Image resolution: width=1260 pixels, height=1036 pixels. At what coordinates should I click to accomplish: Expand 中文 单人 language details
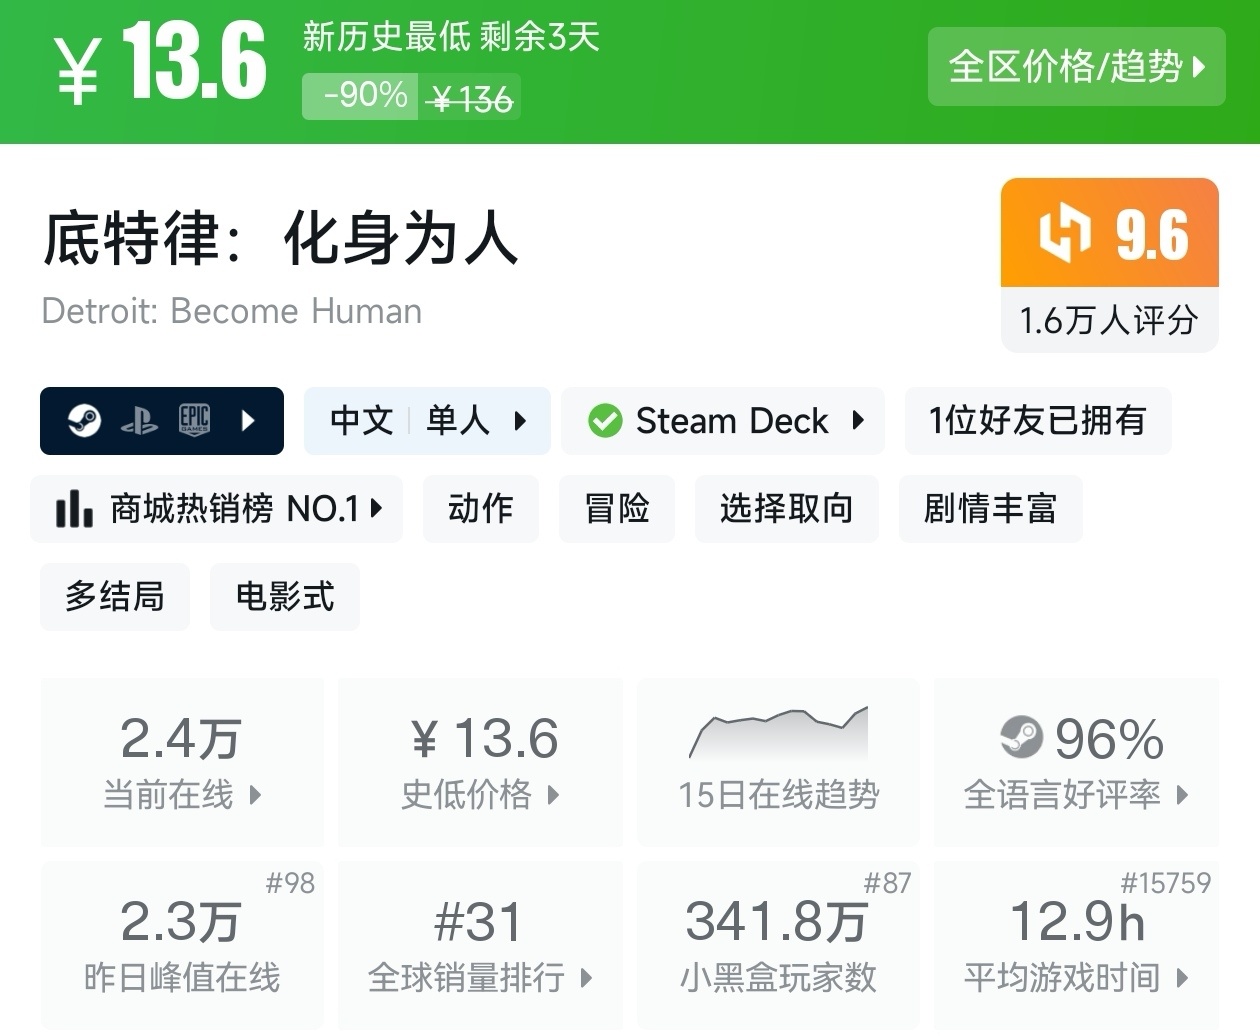click(427, 421)
